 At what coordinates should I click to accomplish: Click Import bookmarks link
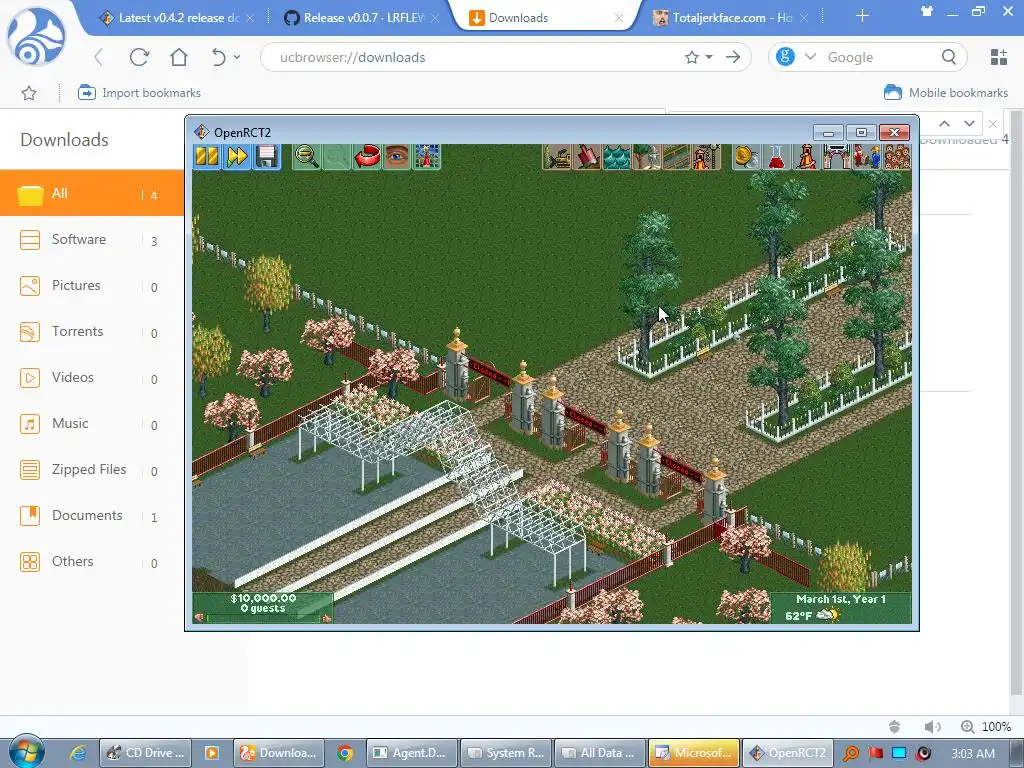[x=139, y=93]
